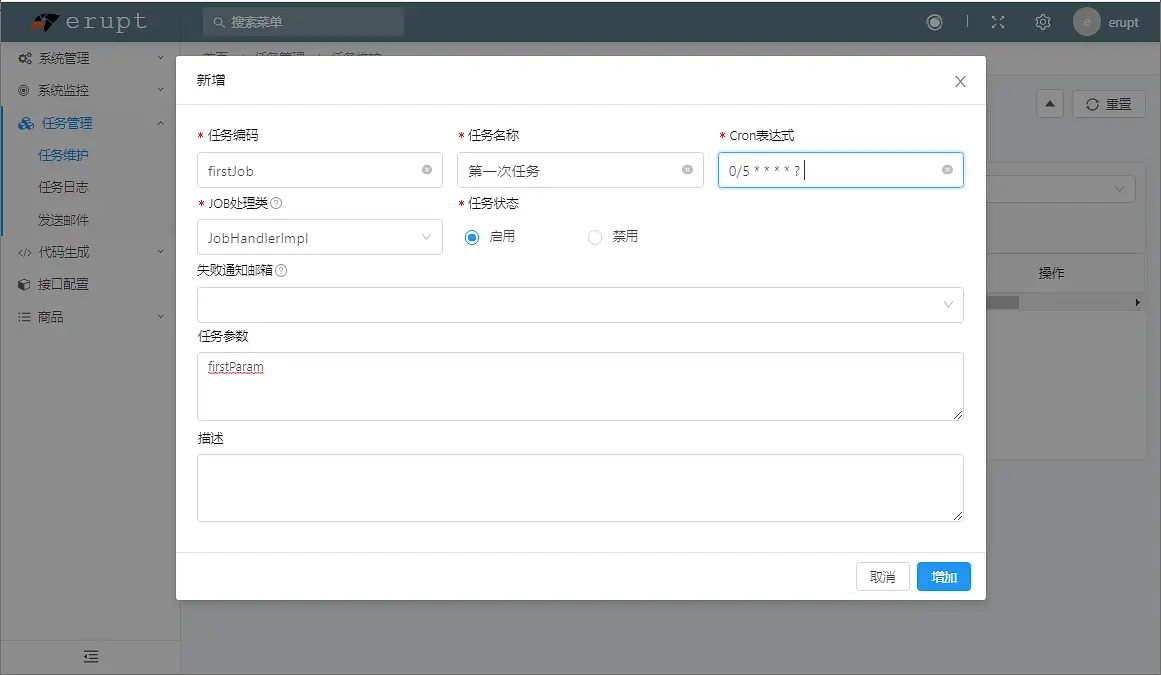Open the 失败通知邮箱 dropdown

(948, 305)
